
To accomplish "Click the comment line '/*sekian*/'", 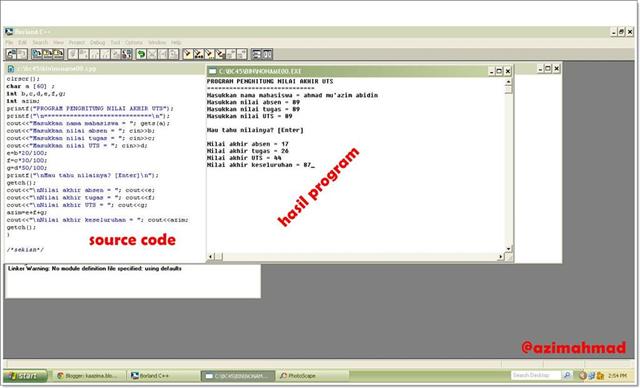I will 25,249.
